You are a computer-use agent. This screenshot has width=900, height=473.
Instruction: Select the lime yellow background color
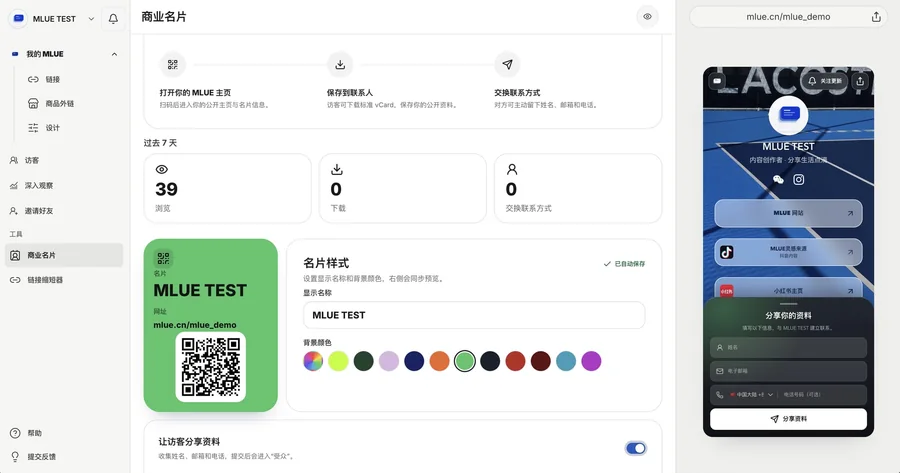(x=338, y=361)
